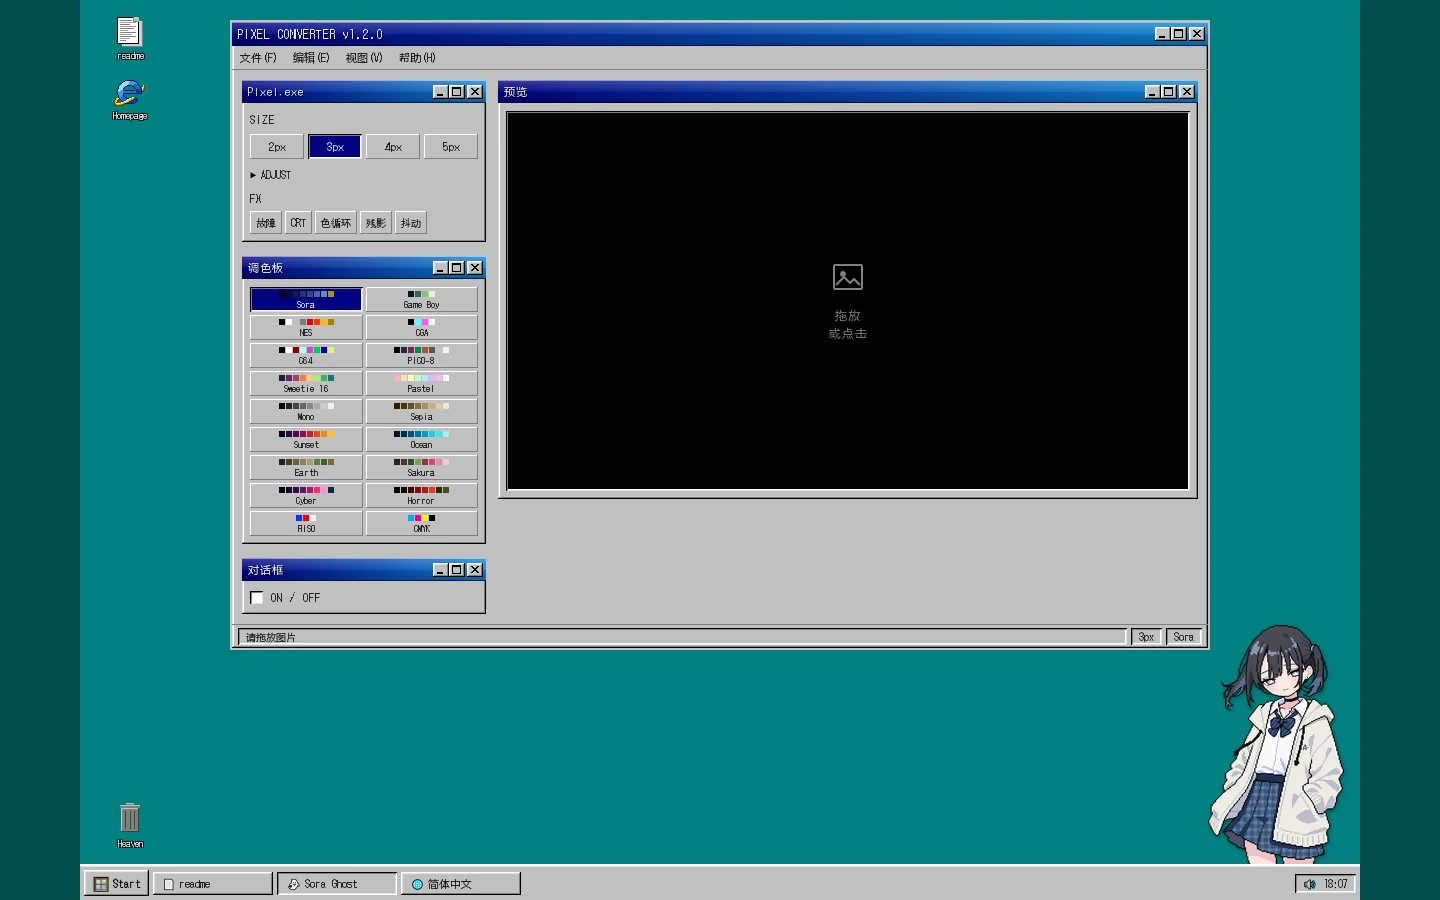This screenshot has width=1440, height=900.
Task: Pick the Cyber palette
Action: pyautogui.click(x=306, y=495)
